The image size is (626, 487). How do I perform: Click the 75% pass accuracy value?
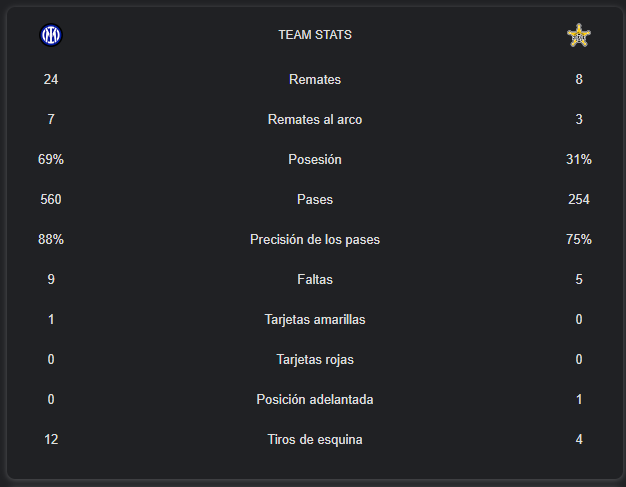pyautogui.click(x=579, y=239)
